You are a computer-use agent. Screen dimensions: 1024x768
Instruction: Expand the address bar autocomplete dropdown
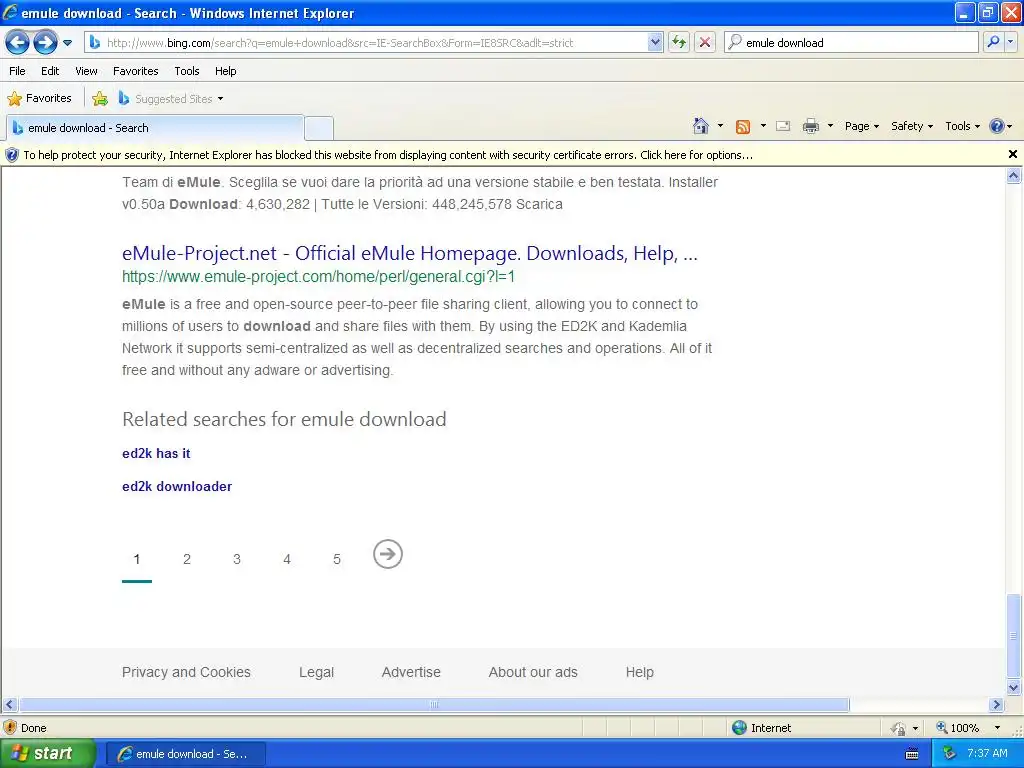(655, 42)
